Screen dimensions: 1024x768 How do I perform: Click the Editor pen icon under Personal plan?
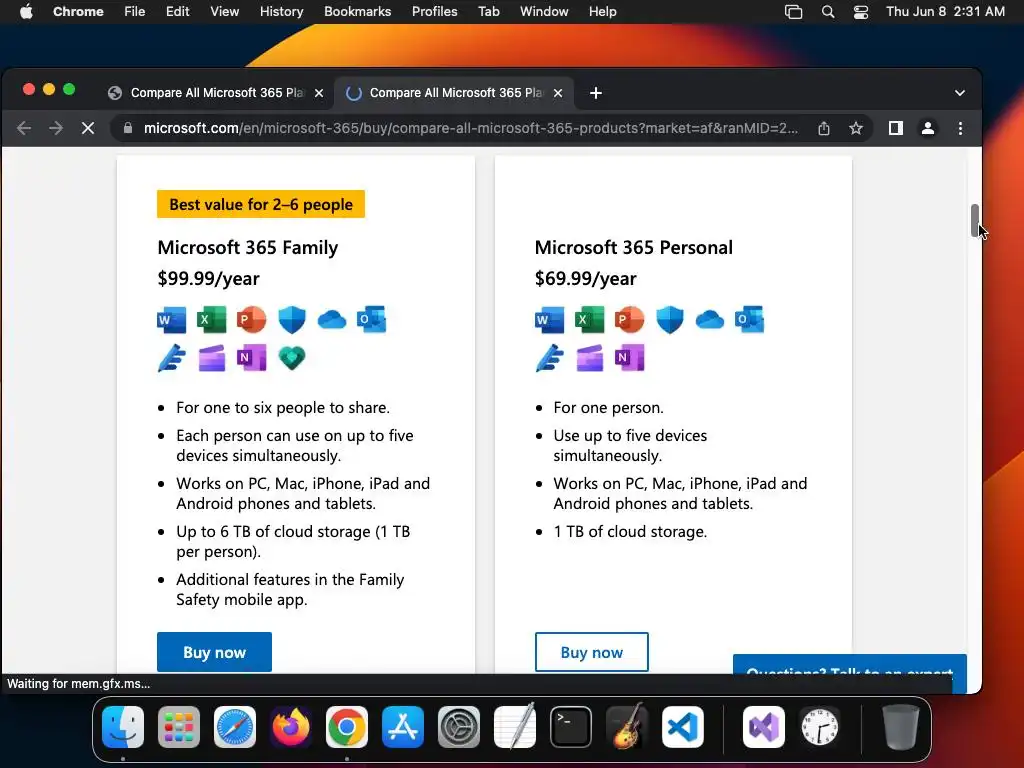(549, 358)
